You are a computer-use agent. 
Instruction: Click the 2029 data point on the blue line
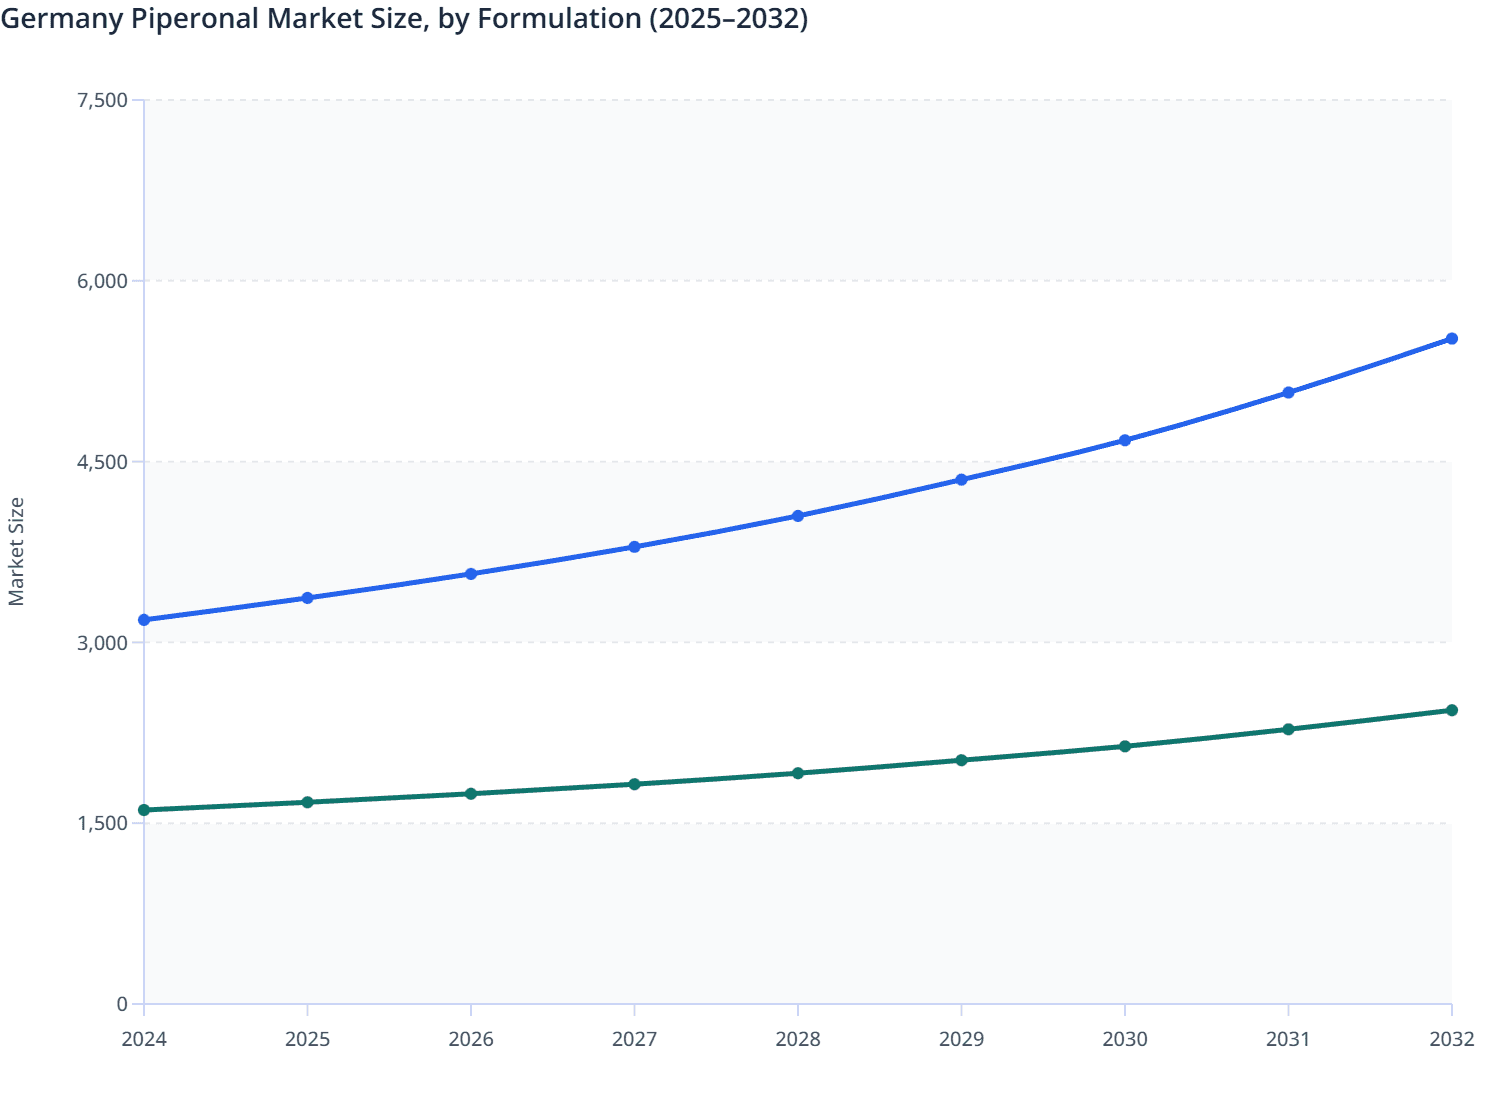pos(961,481)
